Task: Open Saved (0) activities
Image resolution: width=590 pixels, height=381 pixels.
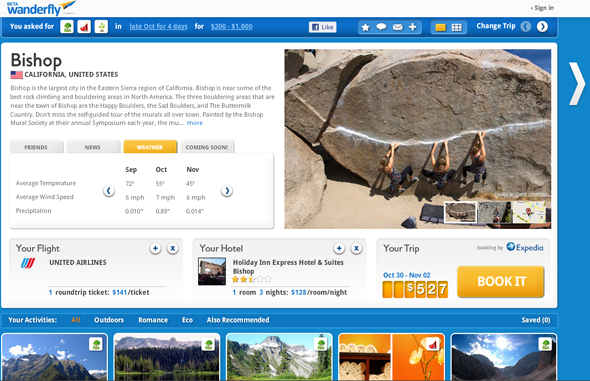Action: (x=536, y=320)
